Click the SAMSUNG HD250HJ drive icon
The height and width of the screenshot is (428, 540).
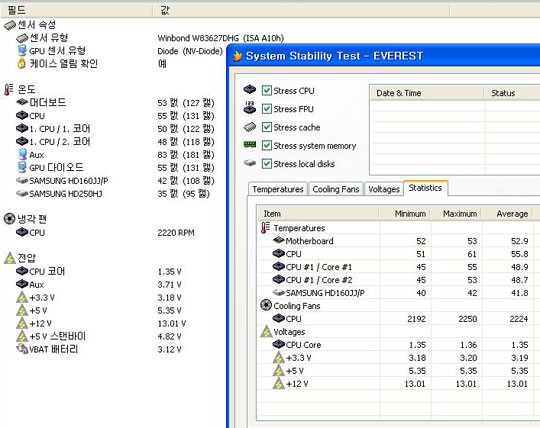tap(22, 194)
